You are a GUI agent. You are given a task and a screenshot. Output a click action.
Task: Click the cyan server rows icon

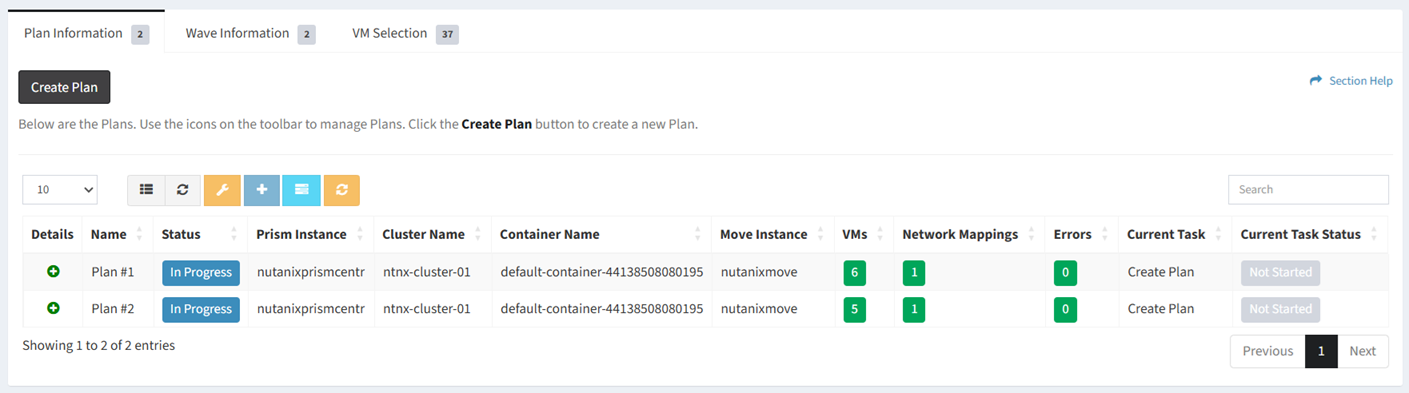[x=301, y=190]
